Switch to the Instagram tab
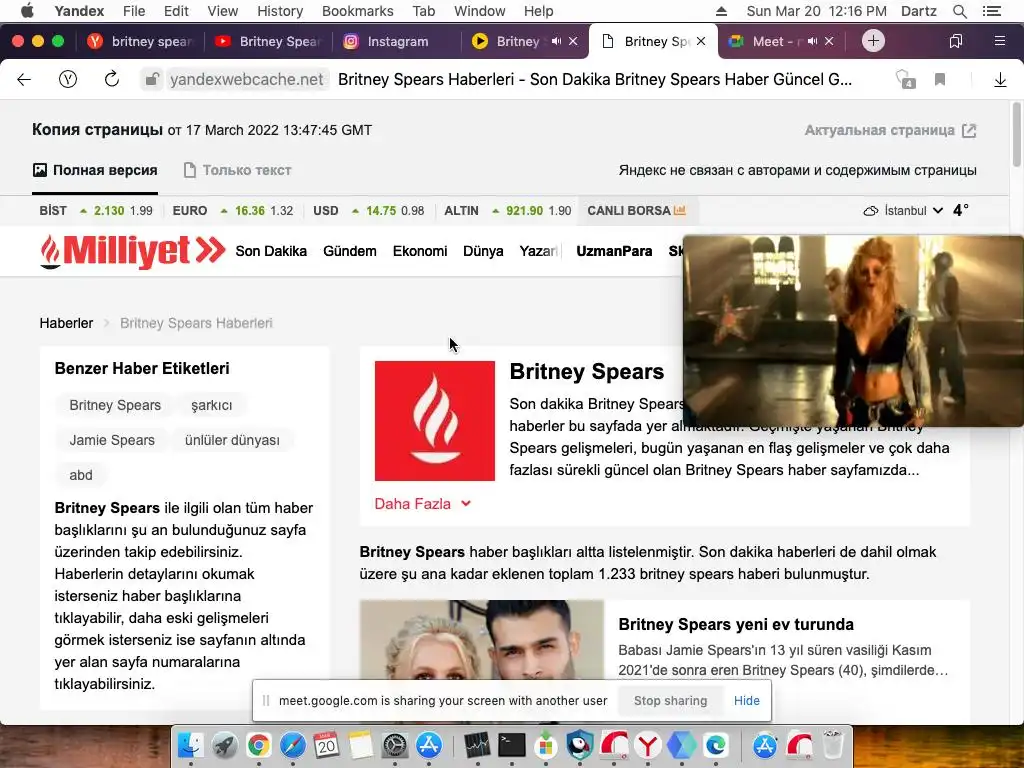 pos(398,41)
